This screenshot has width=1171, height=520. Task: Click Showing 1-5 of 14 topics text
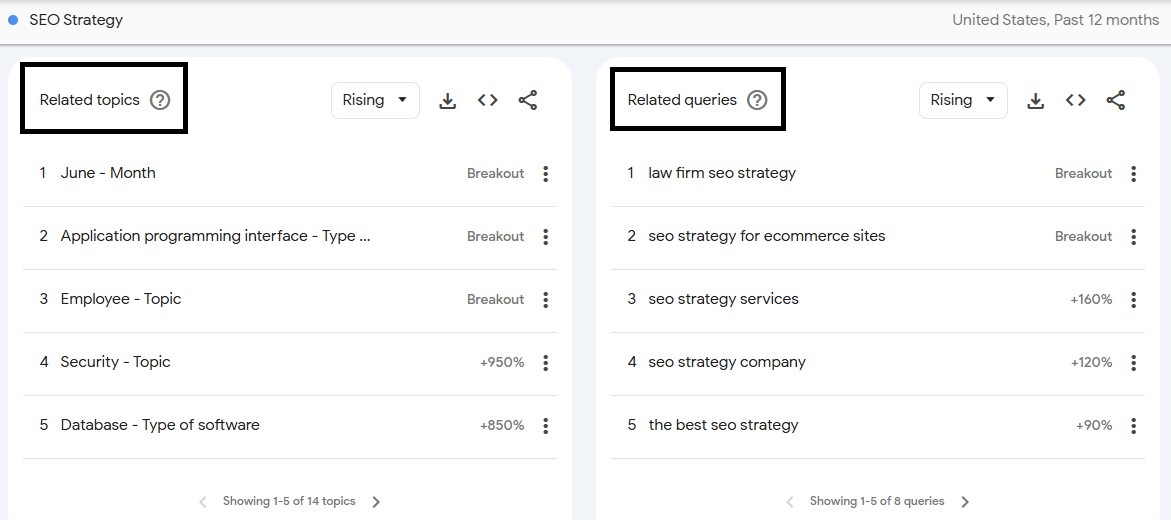pyautogui.click(x=289, y=501)
